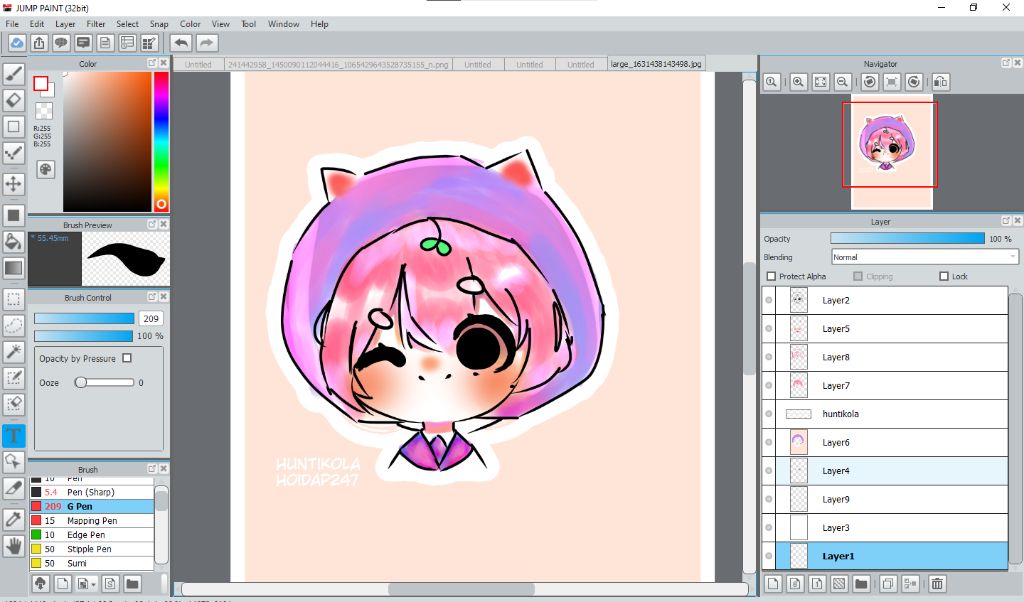Select the rectangular Select tool

(x=14, y=299)
